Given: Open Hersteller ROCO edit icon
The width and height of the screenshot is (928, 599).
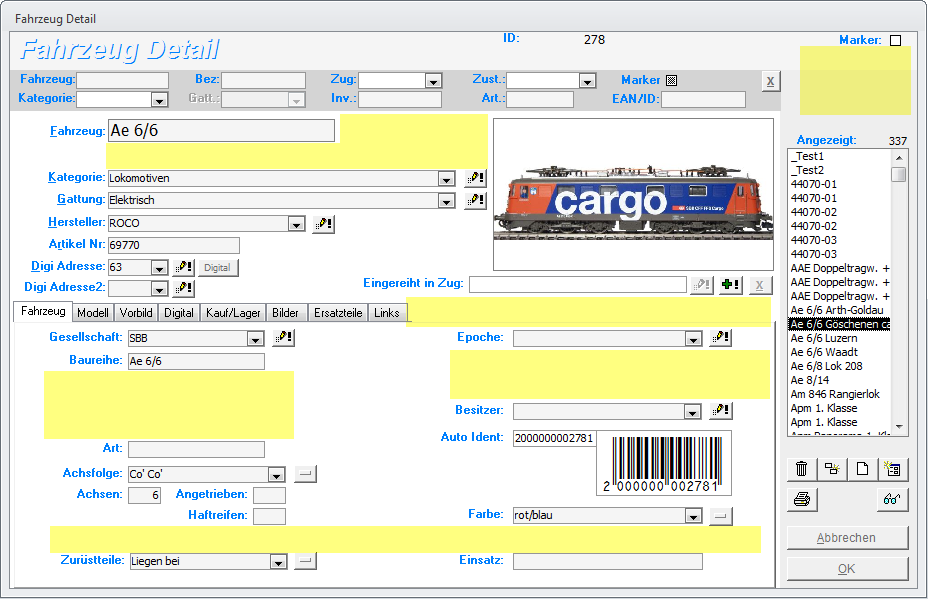Looking at the screenshot, I should 323,224.
